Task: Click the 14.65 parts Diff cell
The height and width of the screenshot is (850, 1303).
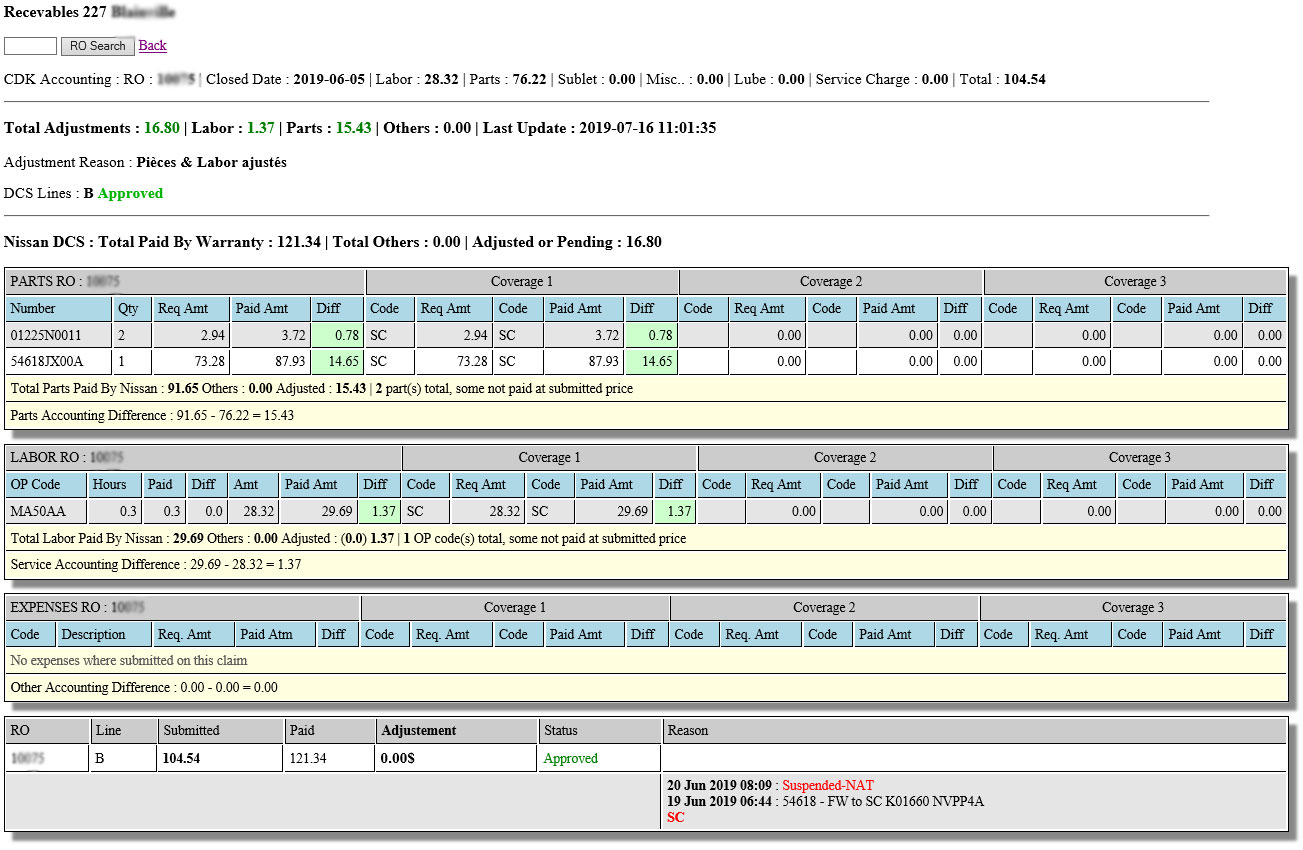Action: point(337,362)
